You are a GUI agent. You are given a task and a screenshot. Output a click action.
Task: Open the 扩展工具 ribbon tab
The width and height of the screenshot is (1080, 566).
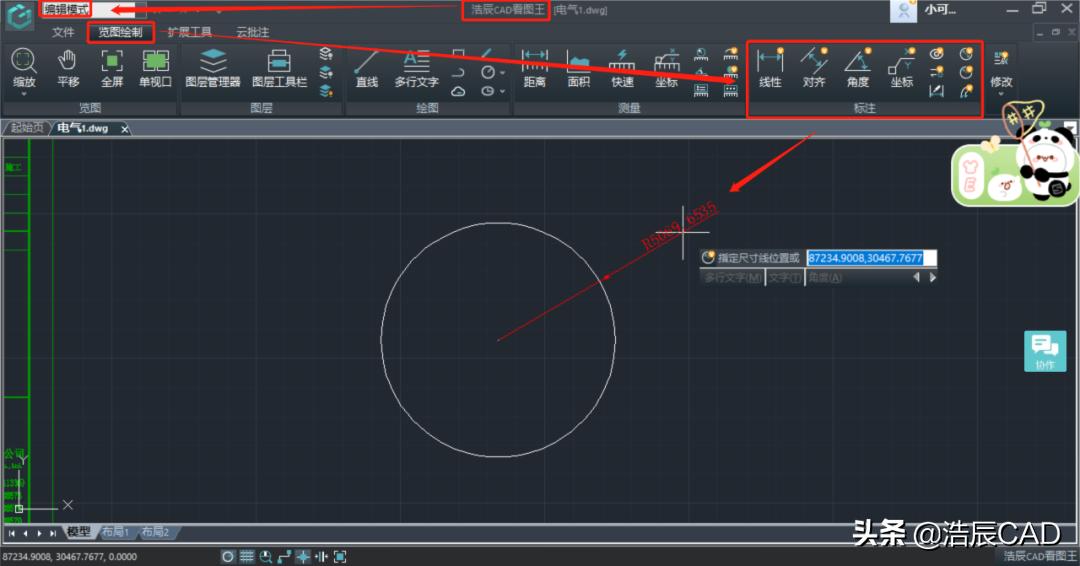189,32
